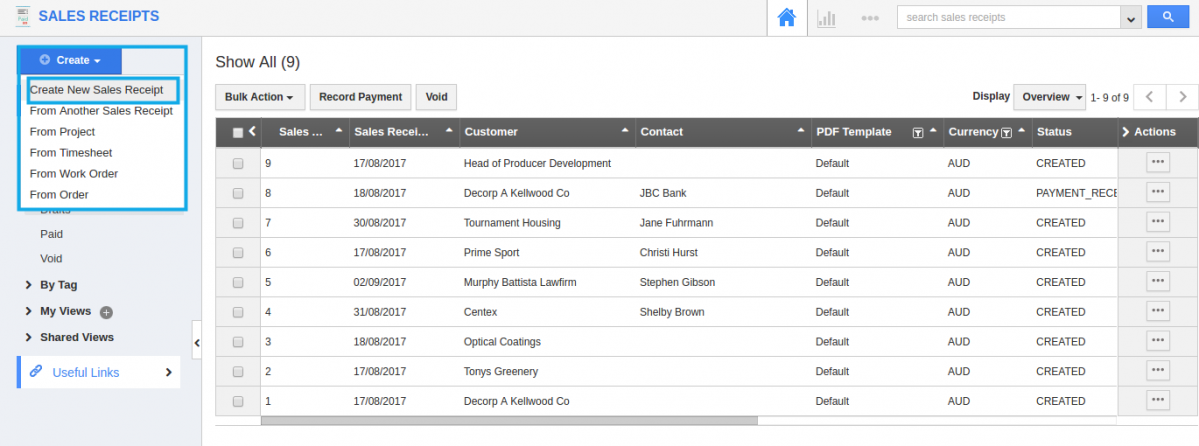This screenshot has height=446, width=1199.
Task: Click the search sales receipts field
Action: (1009, 17)
